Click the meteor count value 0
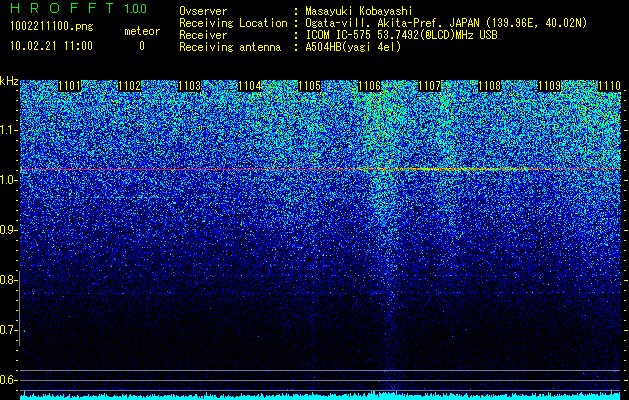The width and height of the screenshot is (629, 400). click(142, 46)
